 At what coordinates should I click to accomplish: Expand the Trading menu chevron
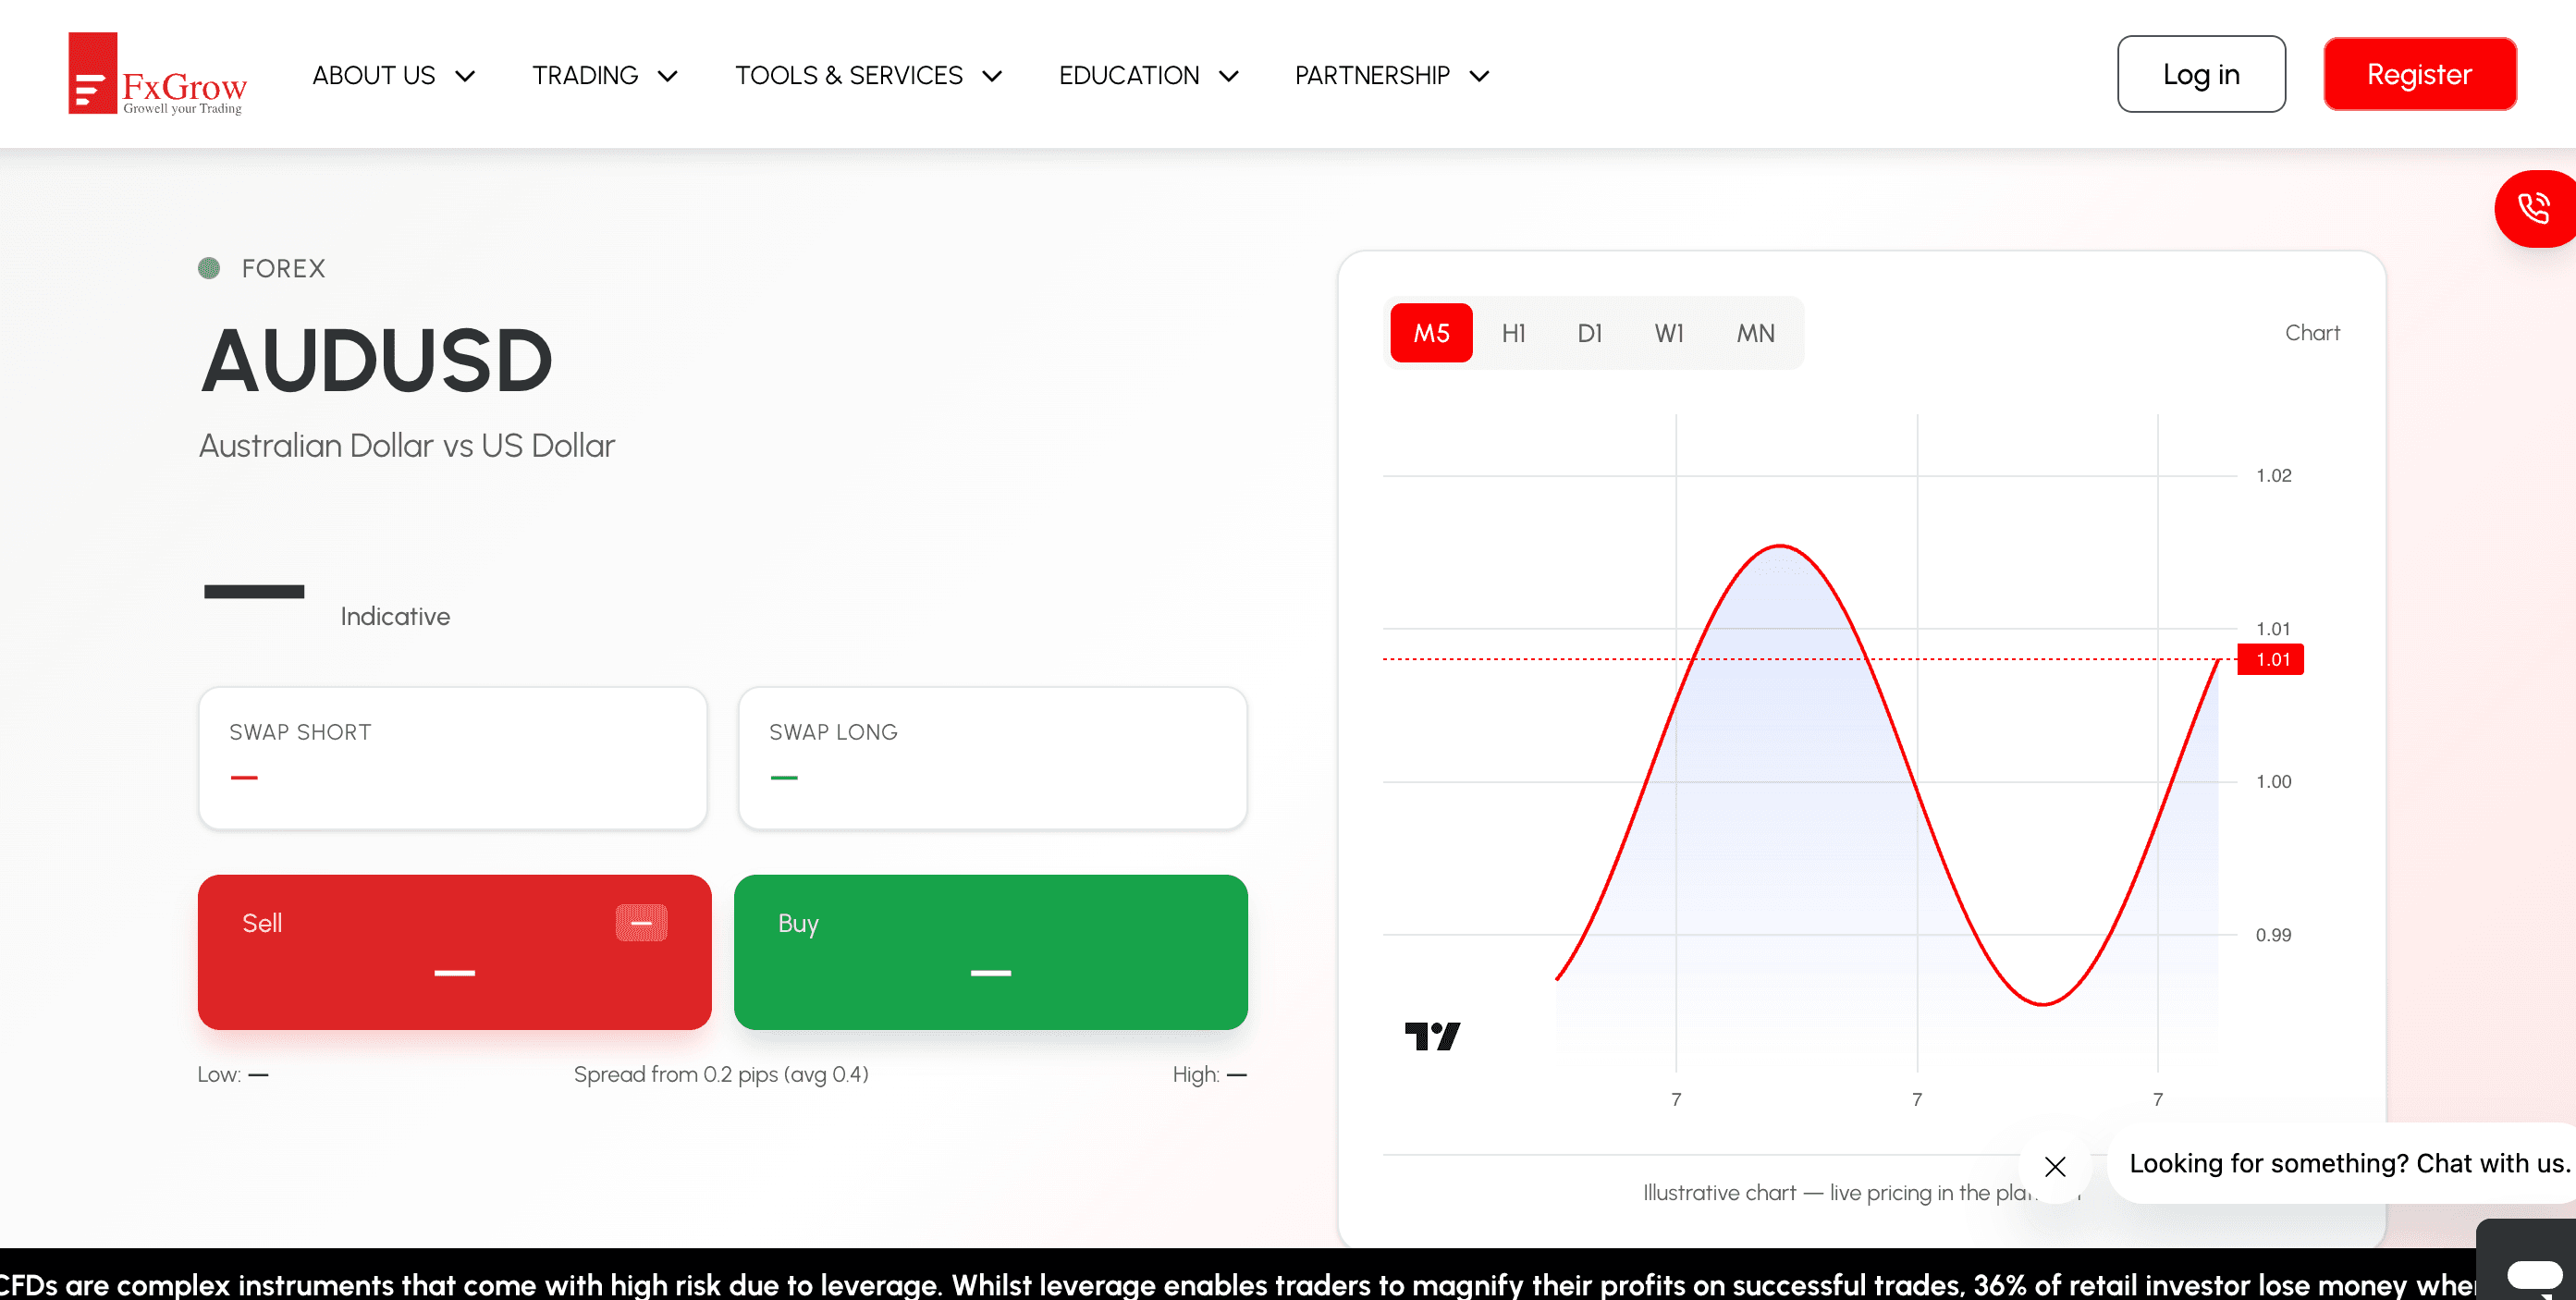tap(667, 76)
